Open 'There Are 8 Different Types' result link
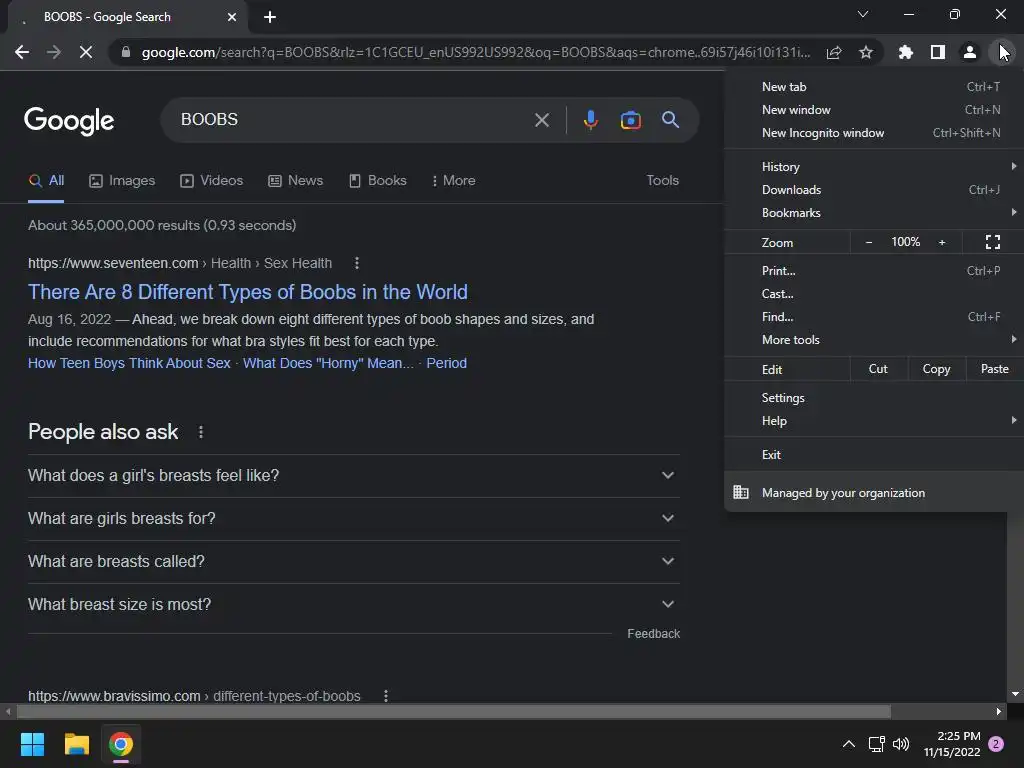 (248, 292)
